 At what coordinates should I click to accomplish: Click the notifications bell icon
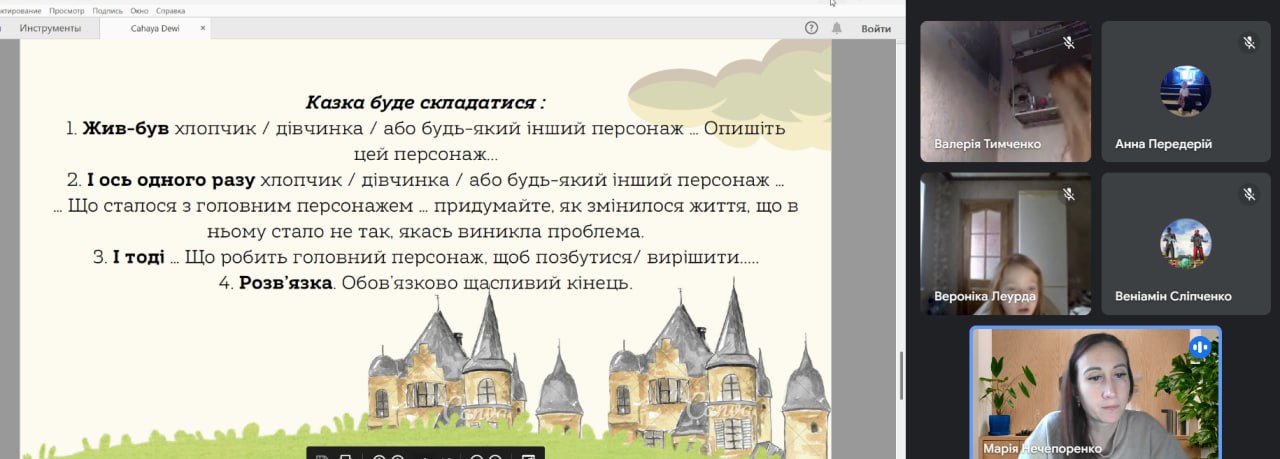[837, 28]
